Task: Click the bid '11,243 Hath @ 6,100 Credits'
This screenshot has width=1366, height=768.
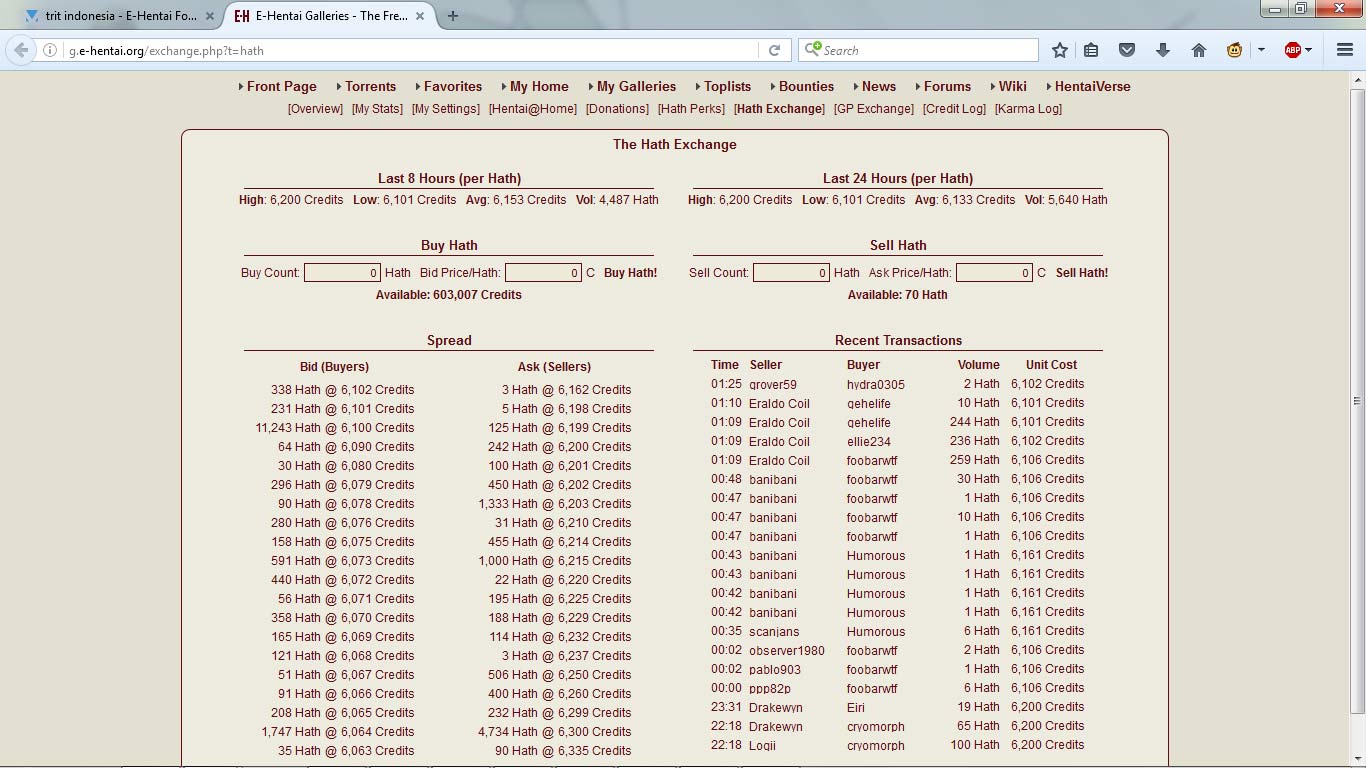Action: (x=334, y=428)
